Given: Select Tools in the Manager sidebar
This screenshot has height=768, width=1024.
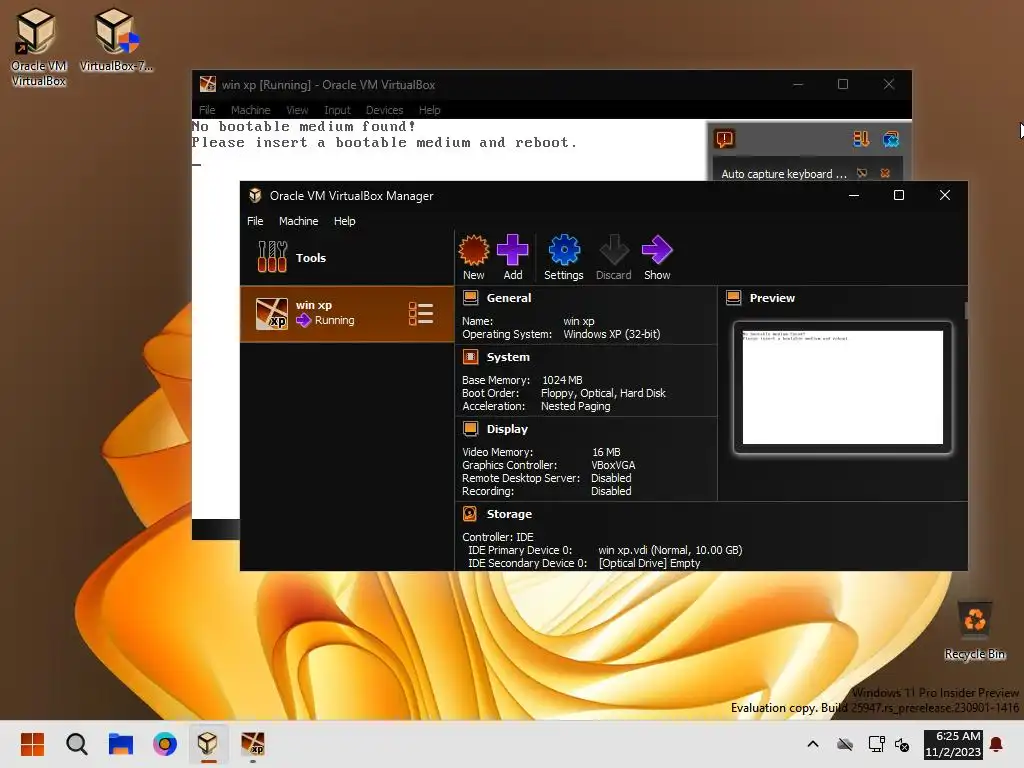Looking at the screenshot, I should click(347, 257).
